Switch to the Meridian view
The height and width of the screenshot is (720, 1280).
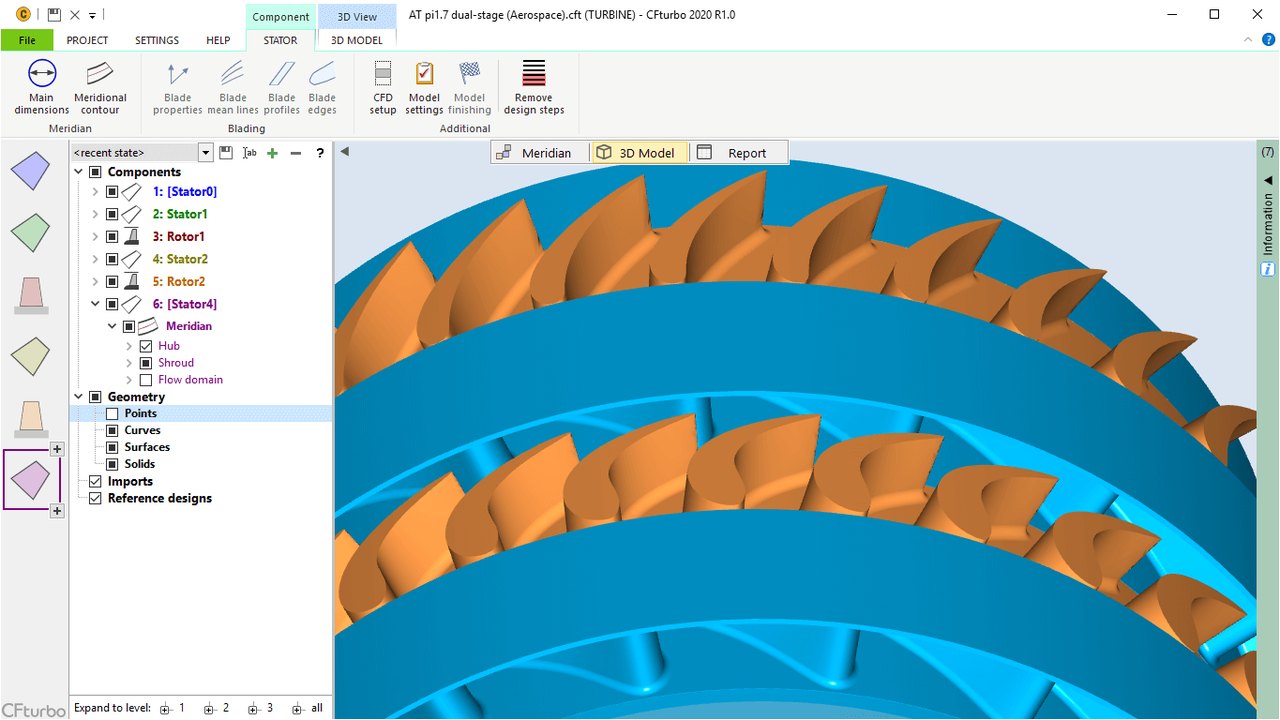[535, 153]
